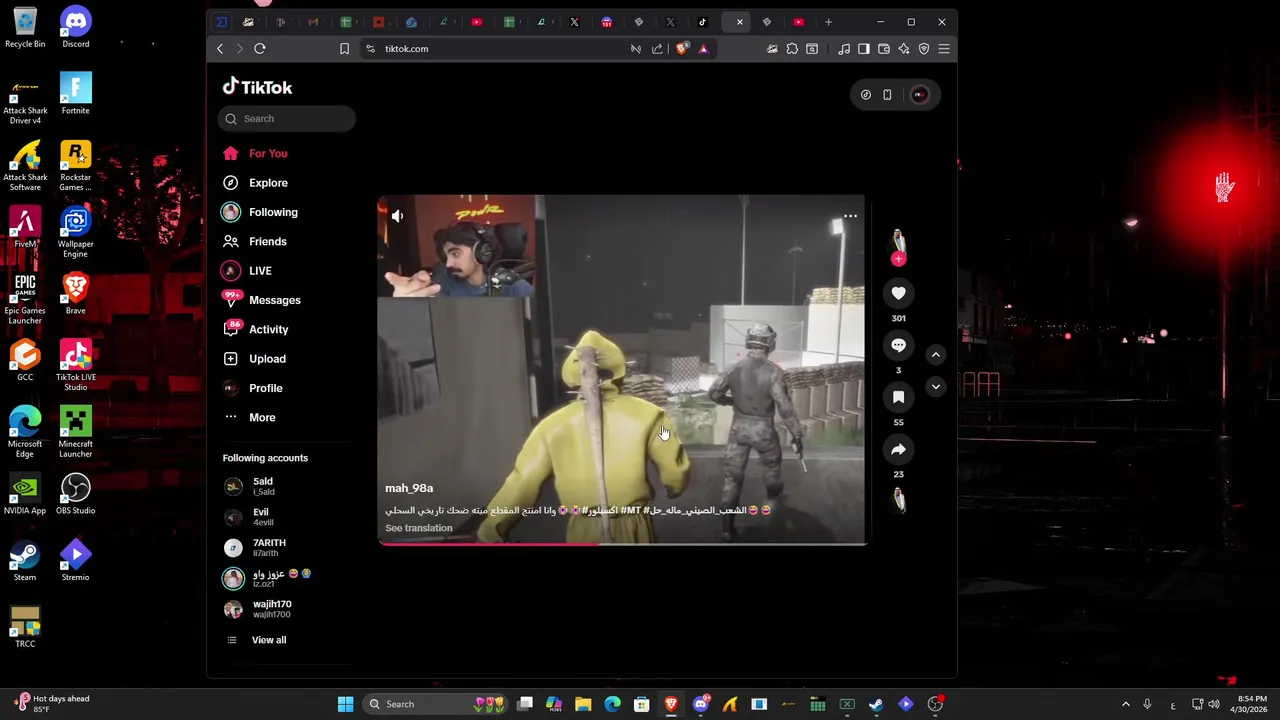Open the Sald account avatar
The image size is (1280, 720).
(233, 486)
